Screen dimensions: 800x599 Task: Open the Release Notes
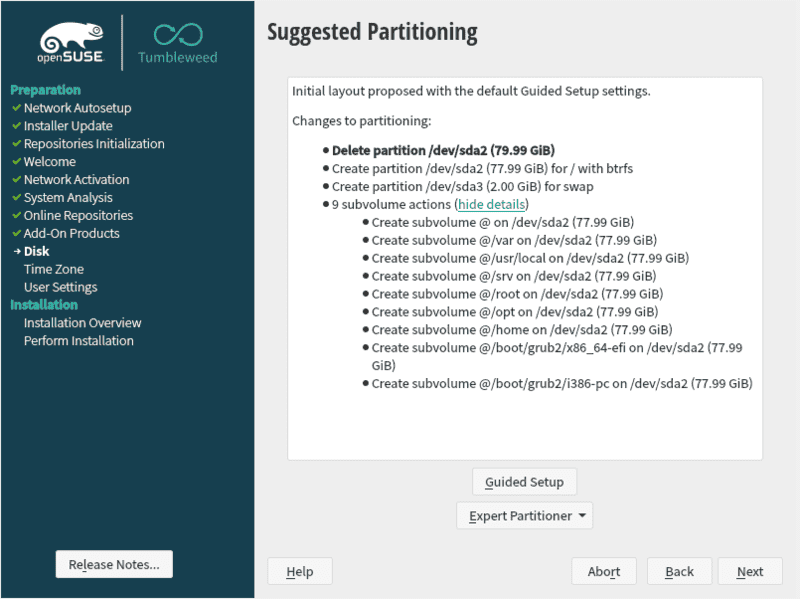click(x=114, y=564)
